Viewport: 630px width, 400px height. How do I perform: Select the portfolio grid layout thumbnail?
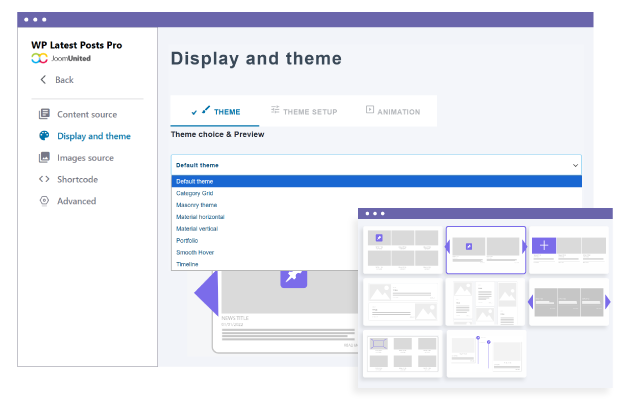click(403, 354)
